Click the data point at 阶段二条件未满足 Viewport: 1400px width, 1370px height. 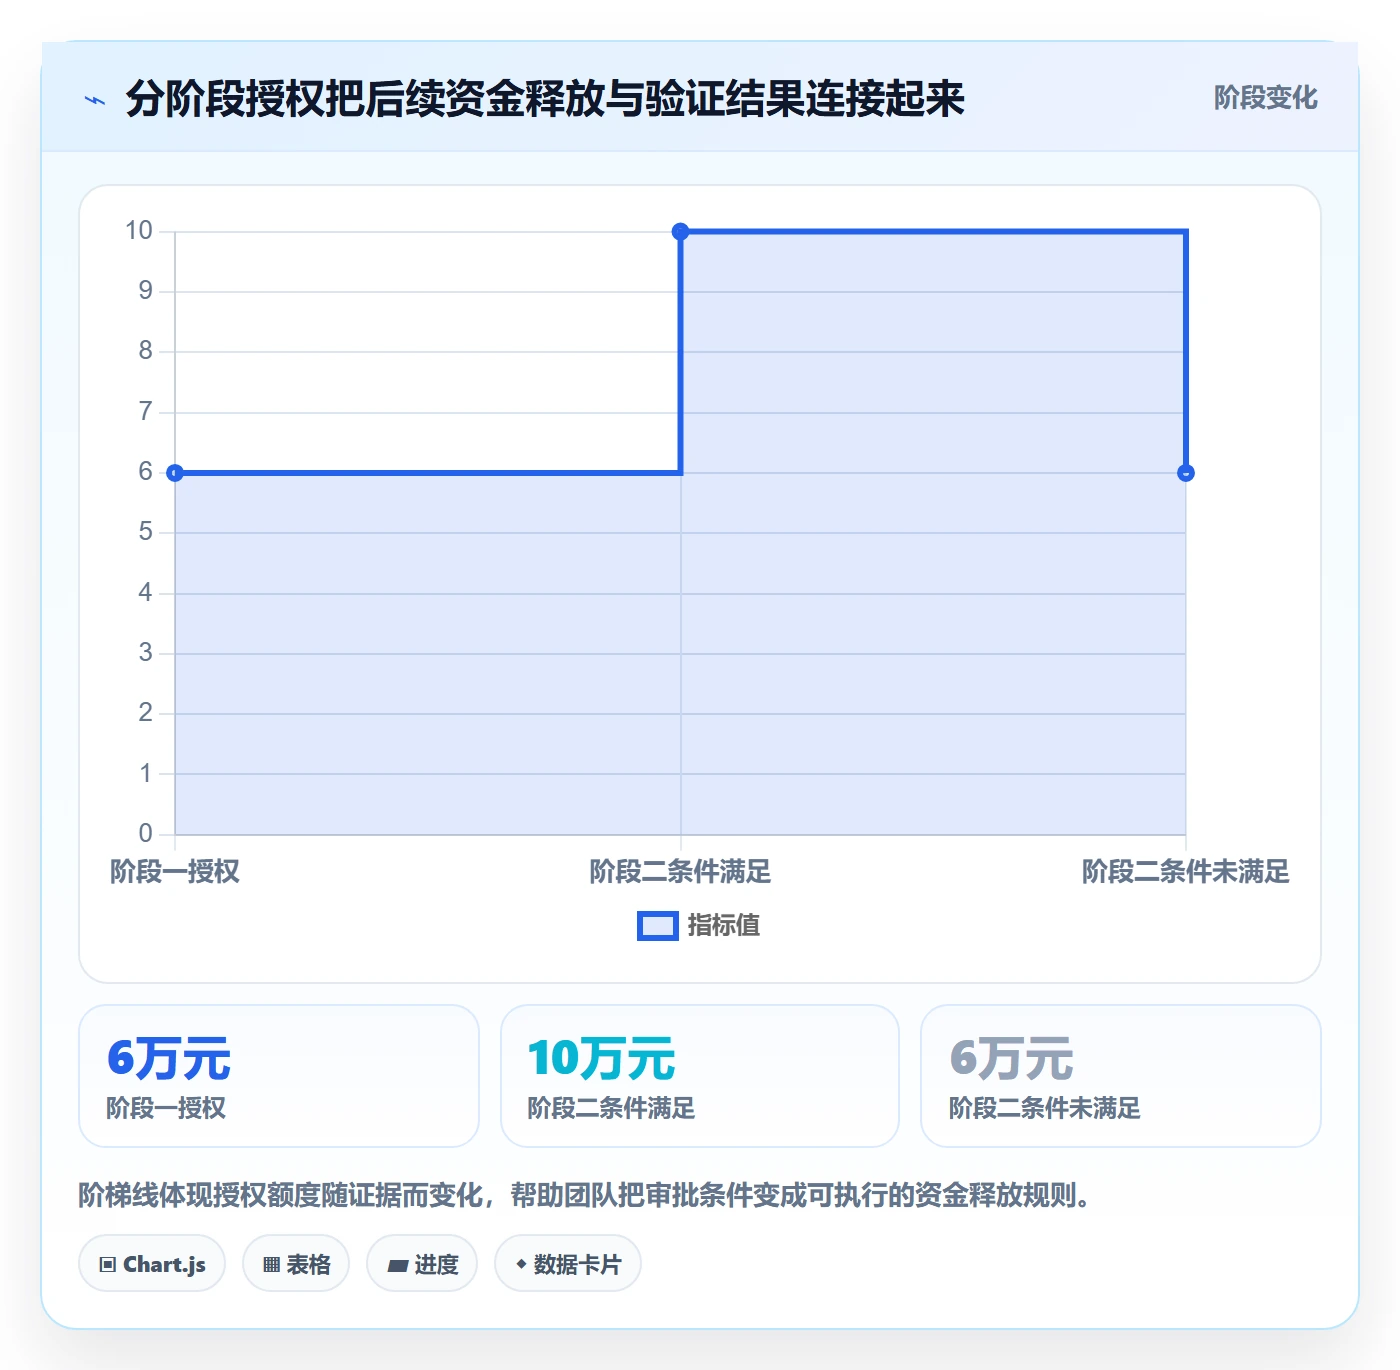pyautogui.click(x=1186, y=473)
